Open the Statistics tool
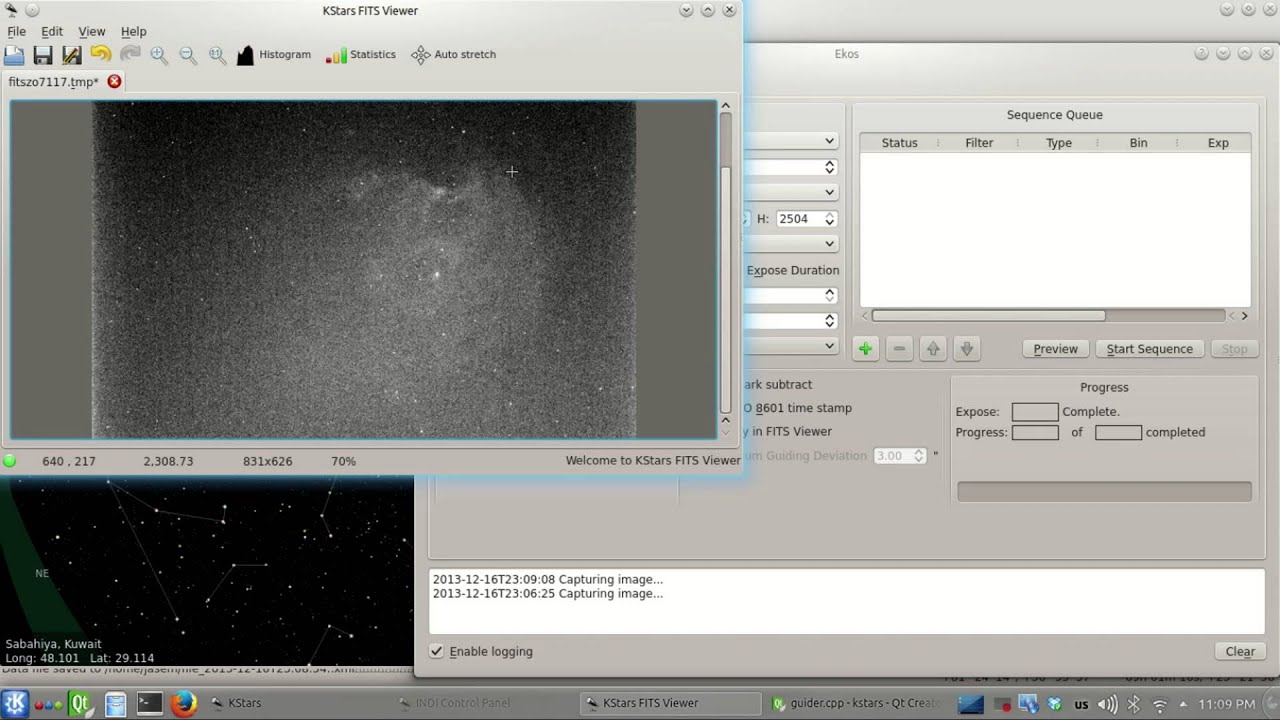Screen dimensions: 1280x720 [360, 55]
